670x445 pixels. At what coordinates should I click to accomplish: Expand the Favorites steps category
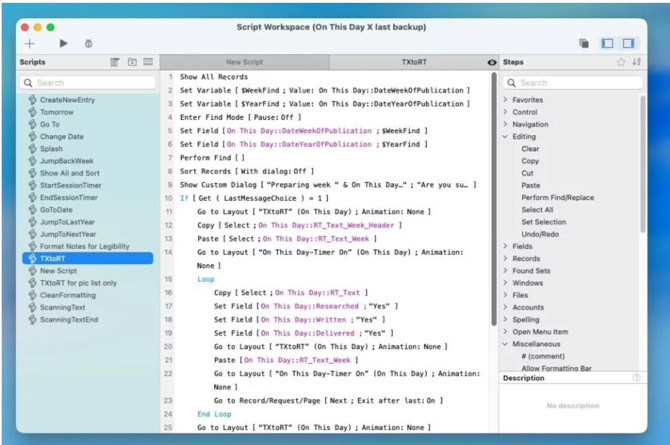(x=506, y=100)
